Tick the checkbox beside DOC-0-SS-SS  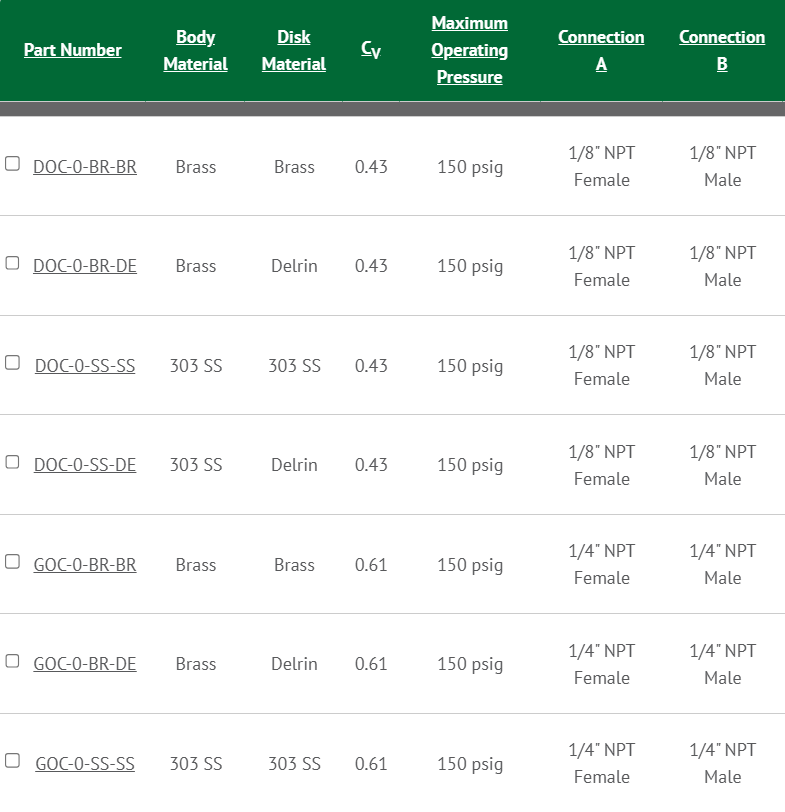12,363
